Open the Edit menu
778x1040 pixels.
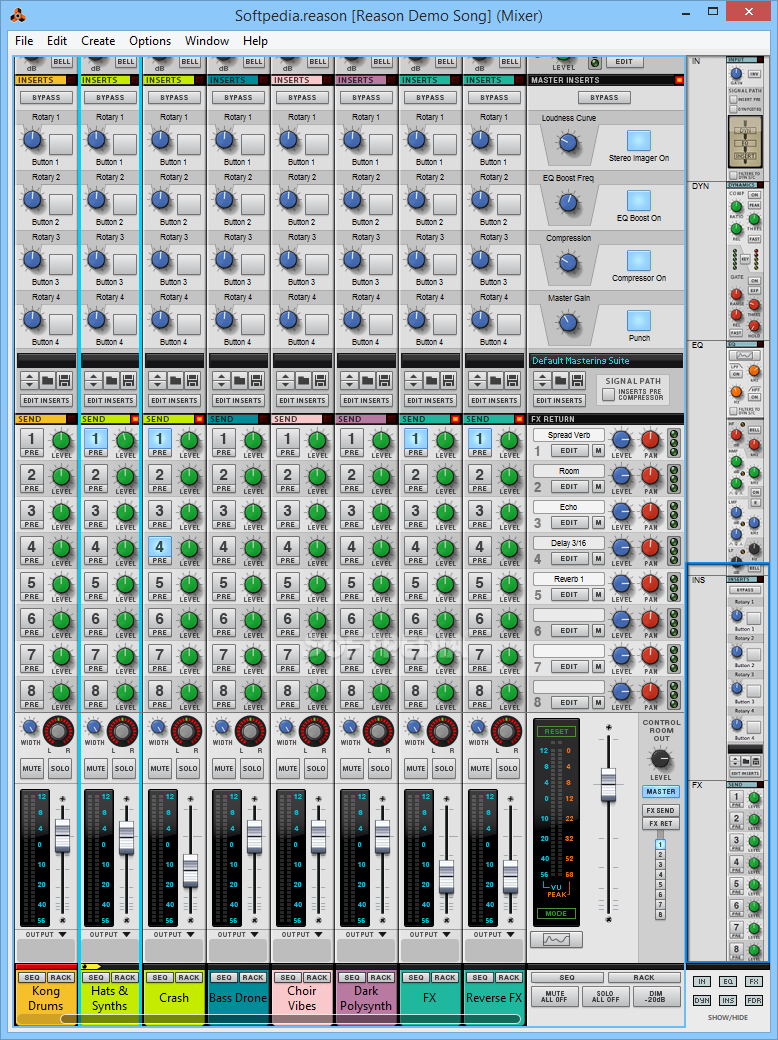(57, 40)
